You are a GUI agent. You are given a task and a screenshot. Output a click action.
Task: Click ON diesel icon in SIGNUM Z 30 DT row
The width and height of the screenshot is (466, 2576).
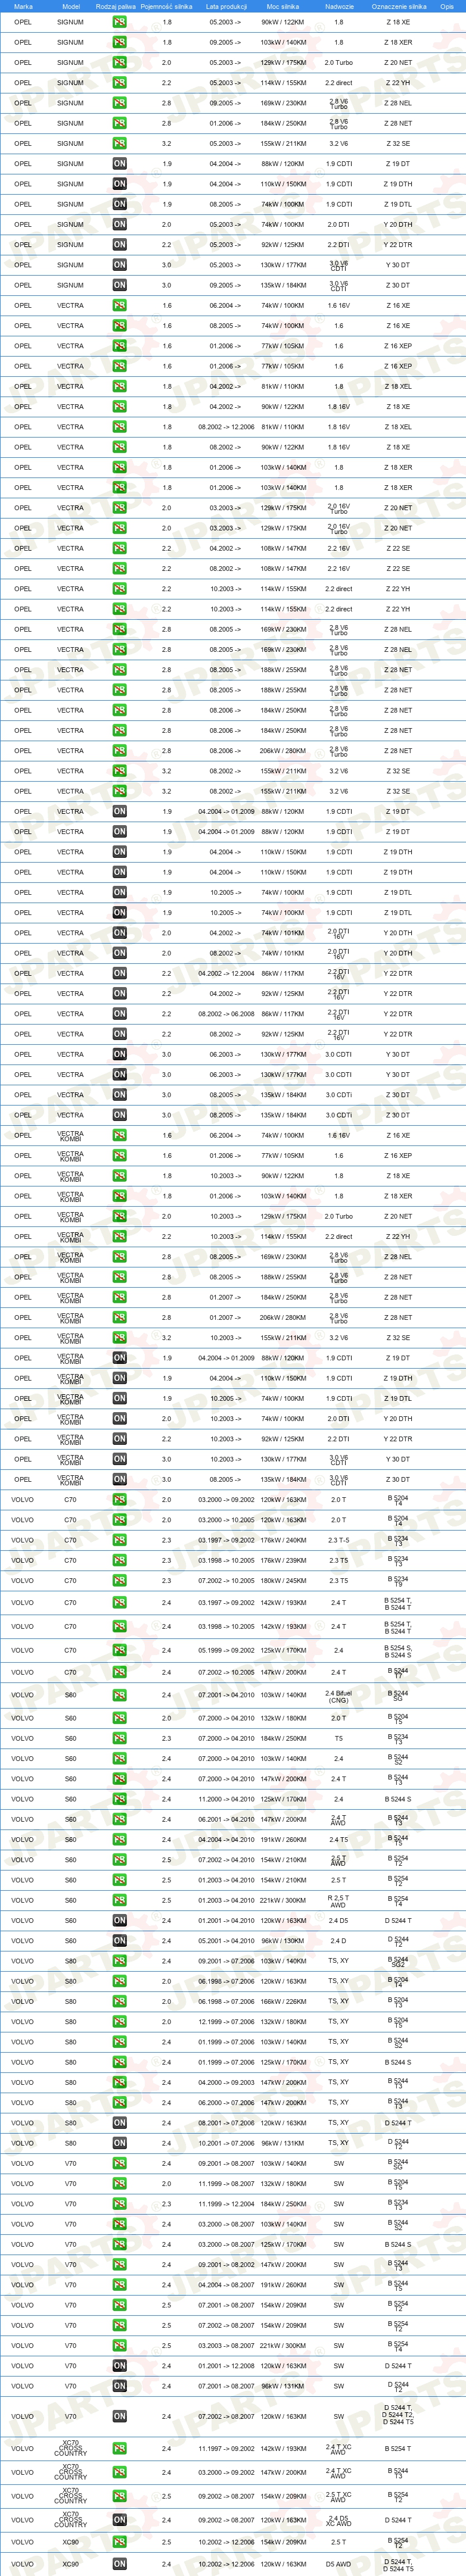(119, 285)
